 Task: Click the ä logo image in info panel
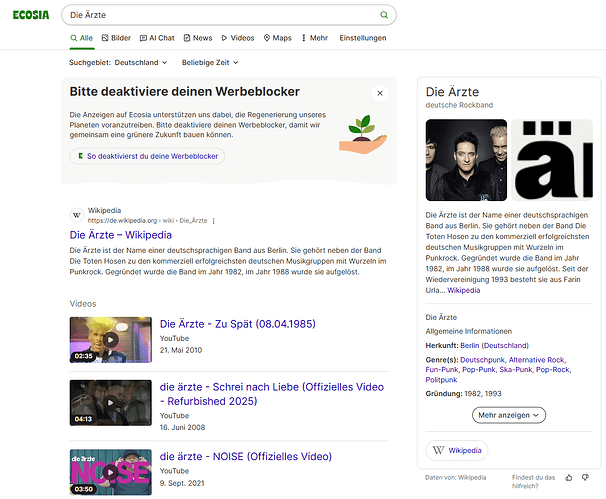552,160
